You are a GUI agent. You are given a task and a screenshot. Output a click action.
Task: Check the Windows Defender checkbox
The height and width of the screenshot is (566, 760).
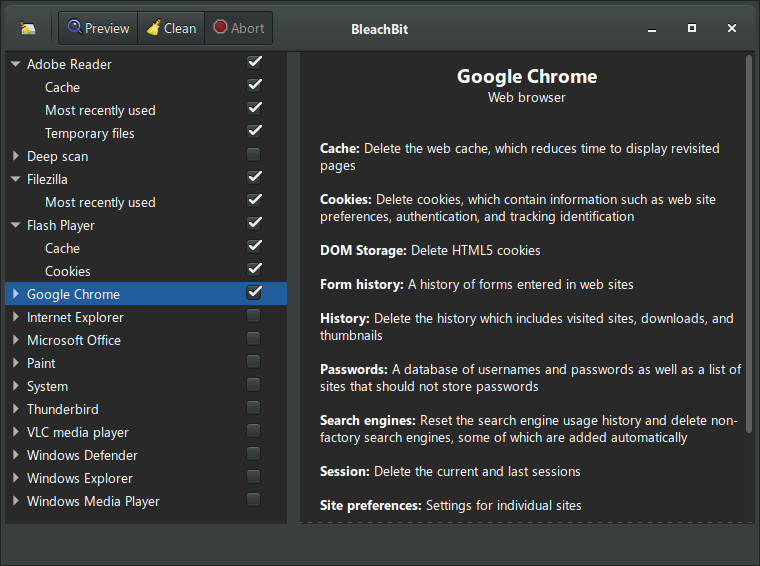coord(253,454)
